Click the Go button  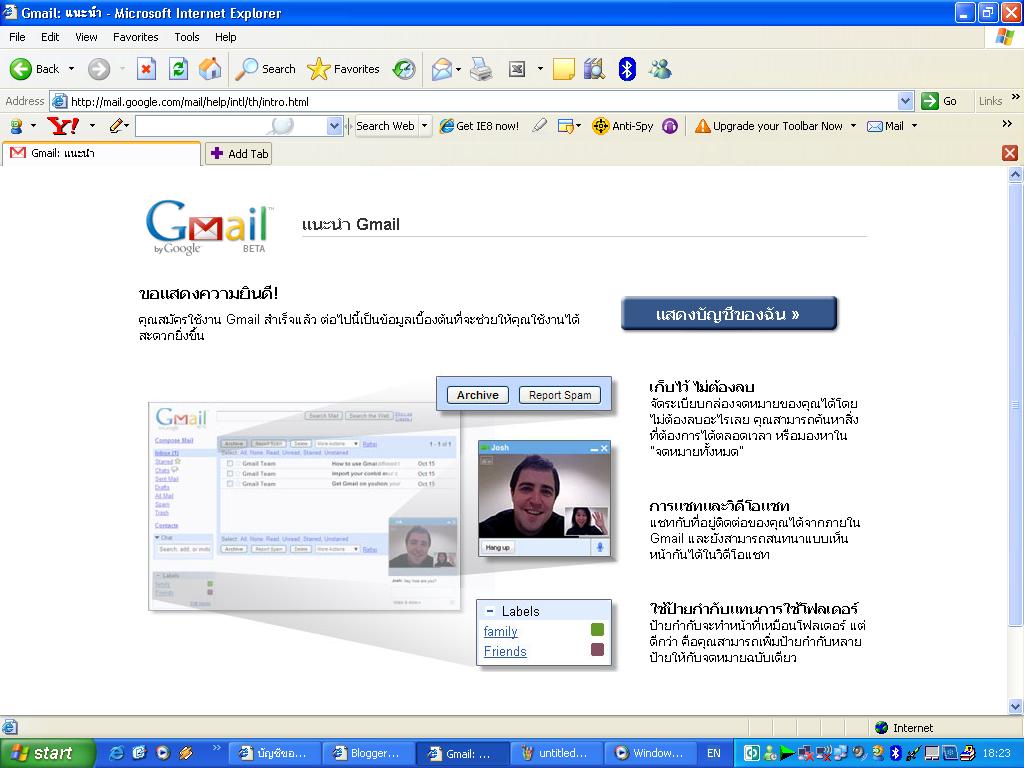[x=939, y=101]
